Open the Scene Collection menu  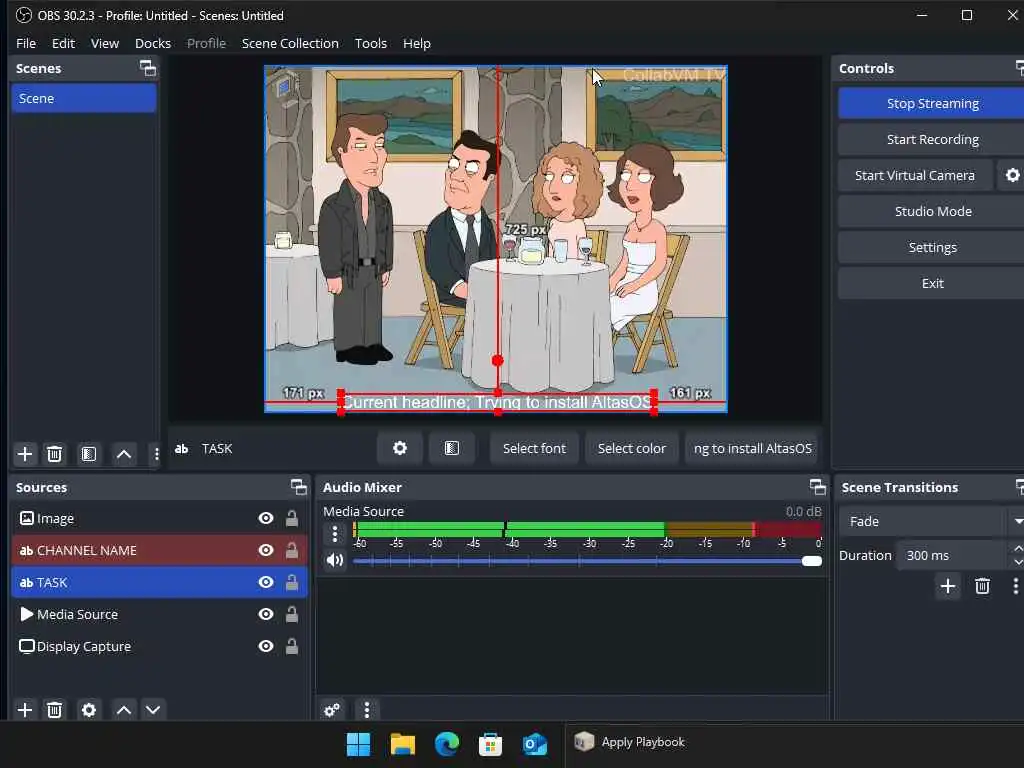pyautogui.click(x=290, y=43)
